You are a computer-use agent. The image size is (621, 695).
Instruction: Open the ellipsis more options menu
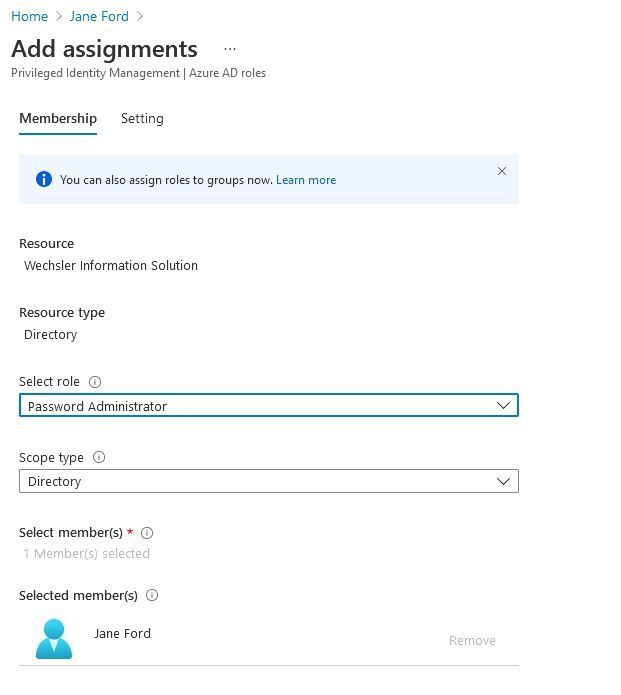click(x=230, y=49)
